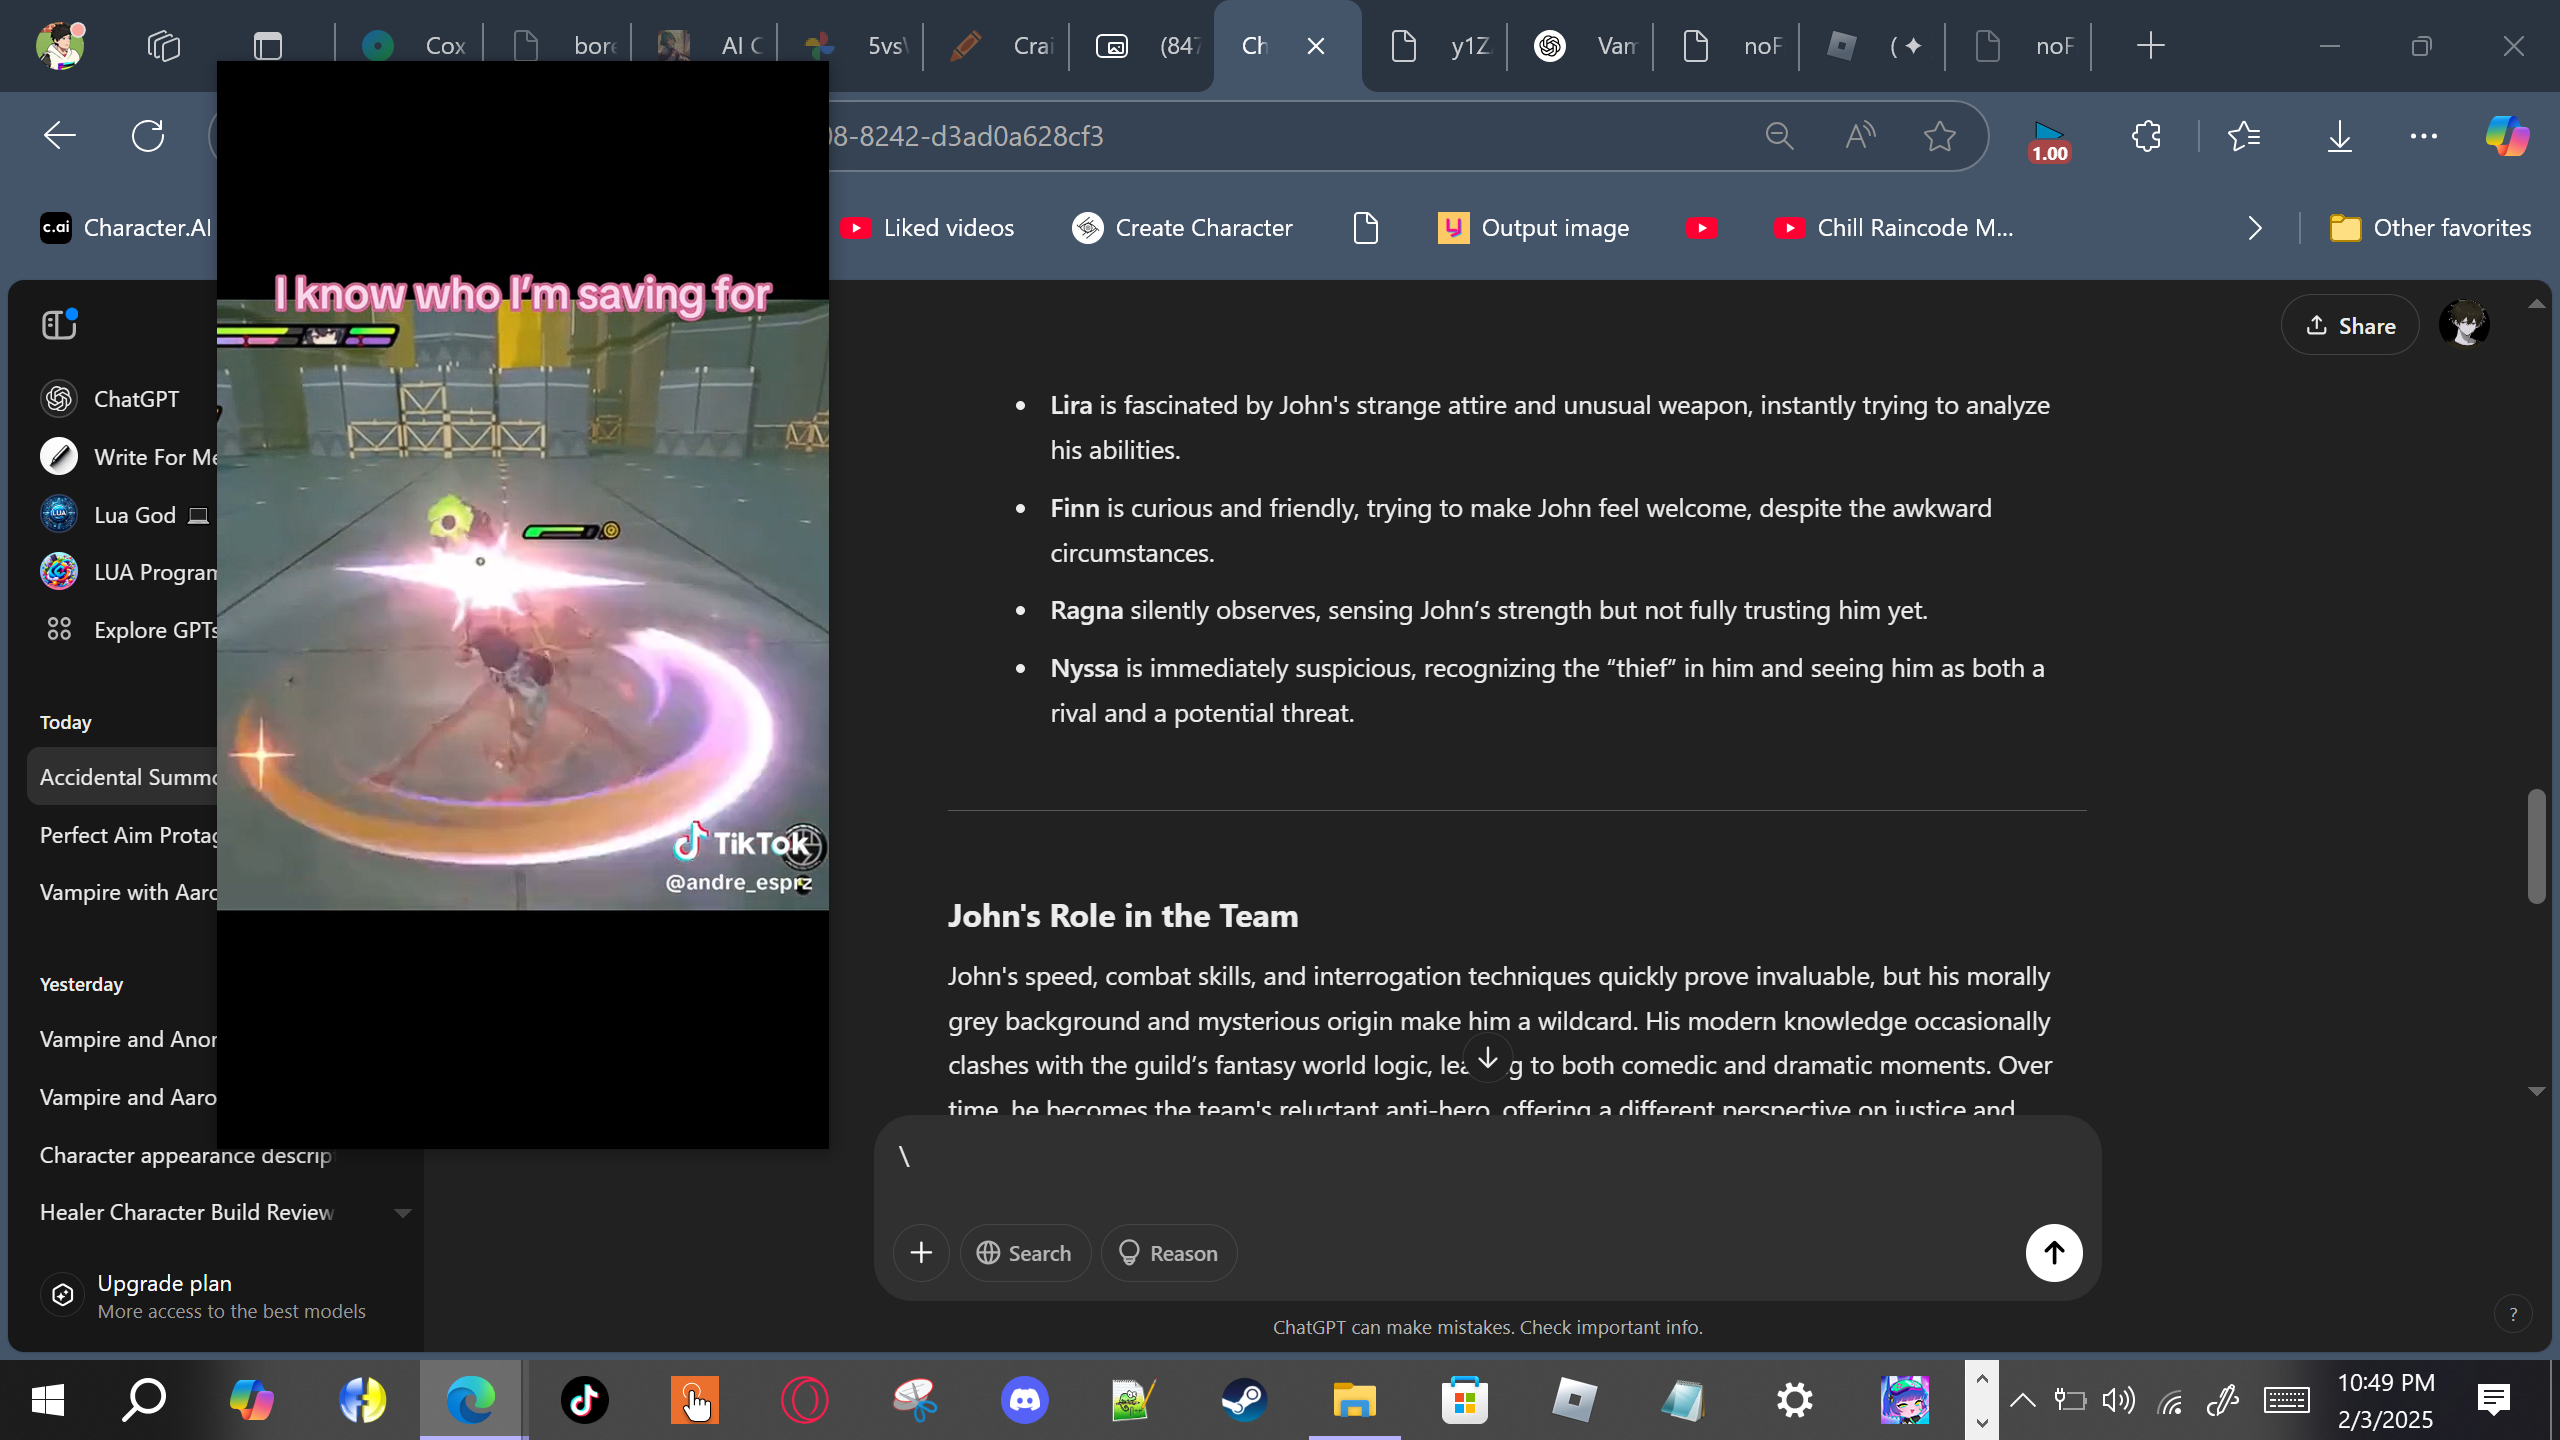Open File Explorer from the taskbar
The width and height of the screenshot is (2560, 1440).
point(1354,1400)
